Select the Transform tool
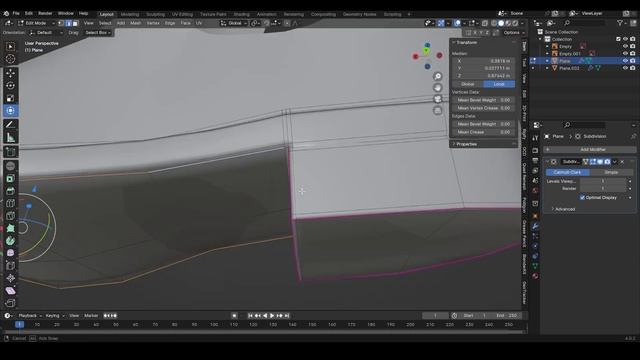This screenshot has height=360, width=640. pos(11,111)
